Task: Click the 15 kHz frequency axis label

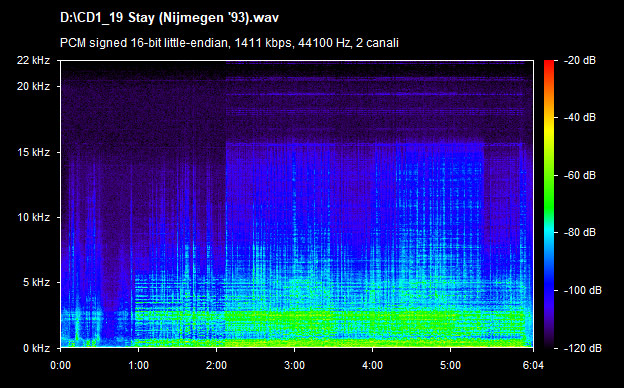Action: tap(33, 152)
